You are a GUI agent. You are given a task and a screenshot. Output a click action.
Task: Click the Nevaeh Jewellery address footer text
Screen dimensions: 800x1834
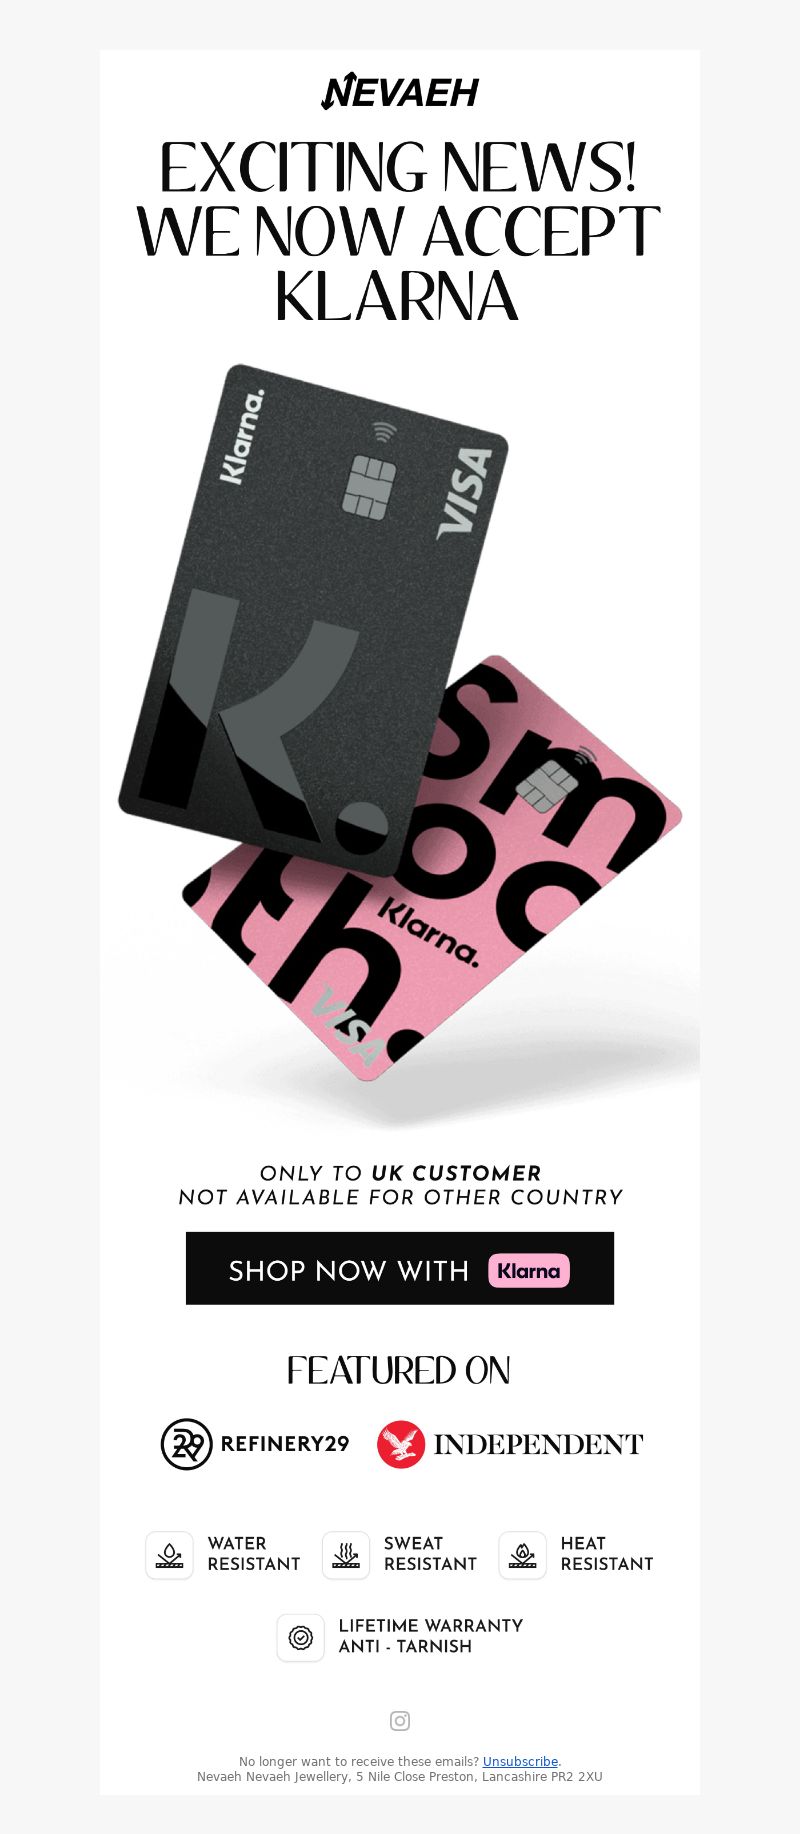(x=400, y=1777)
